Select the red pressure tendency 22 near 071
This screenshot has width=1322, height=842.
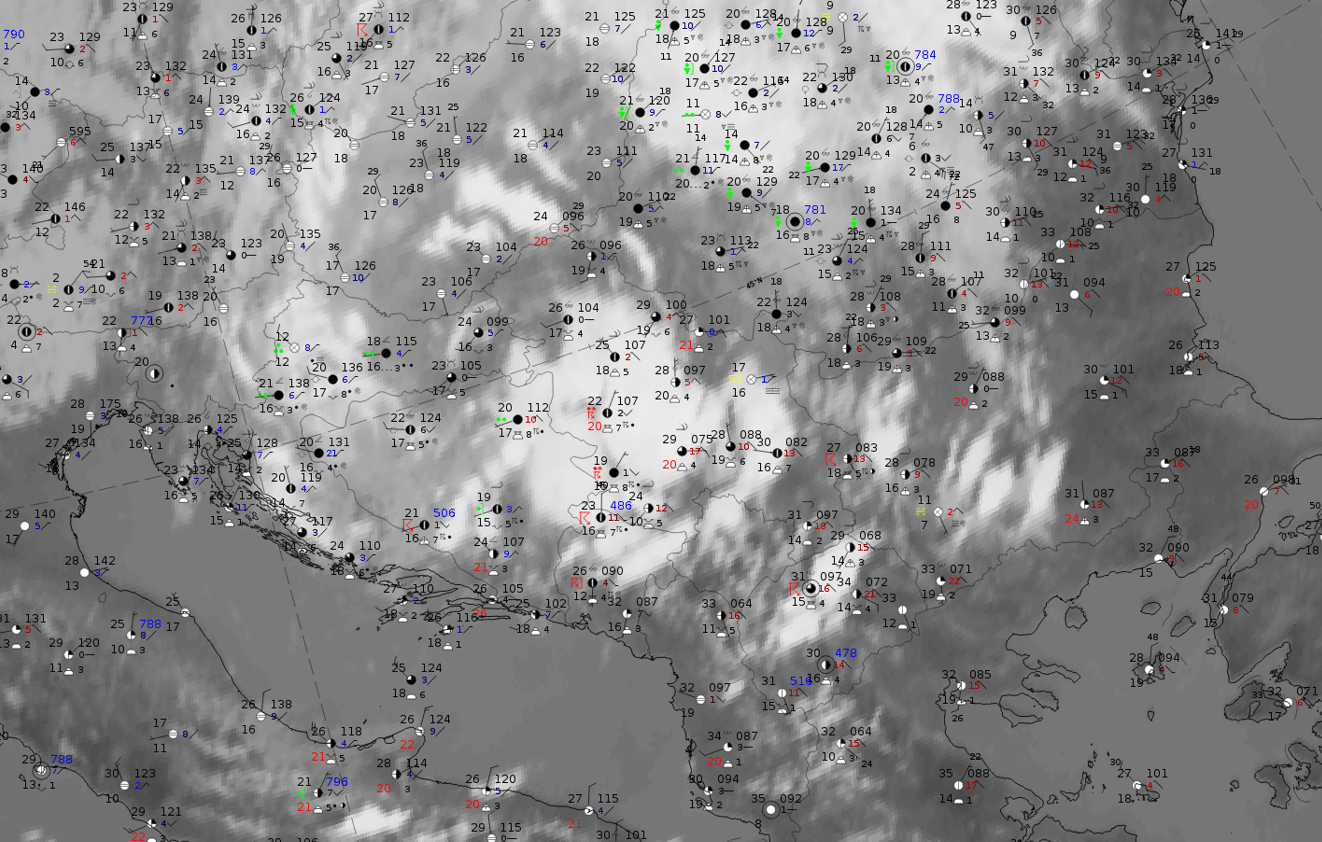click(954, 581)
